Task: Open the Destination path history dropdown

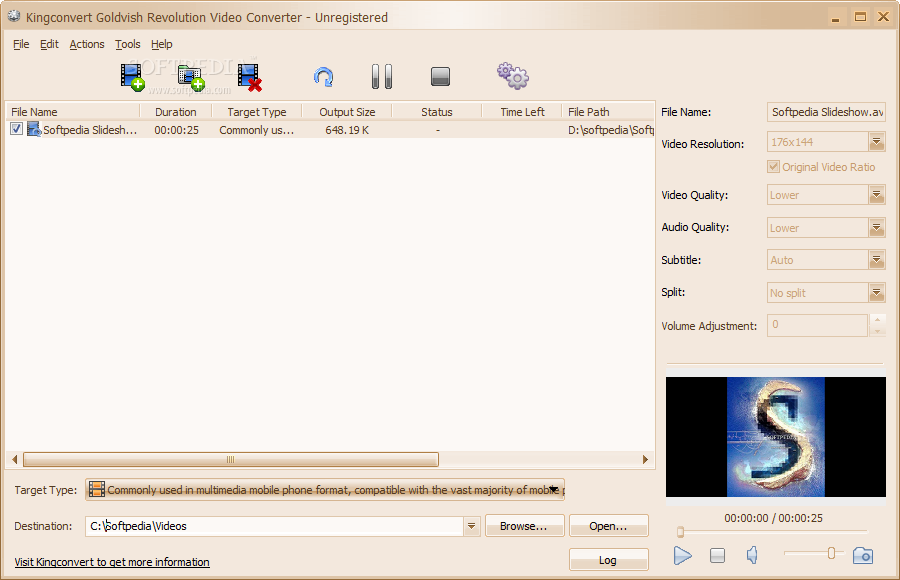Action: click(x=471, y=526)
